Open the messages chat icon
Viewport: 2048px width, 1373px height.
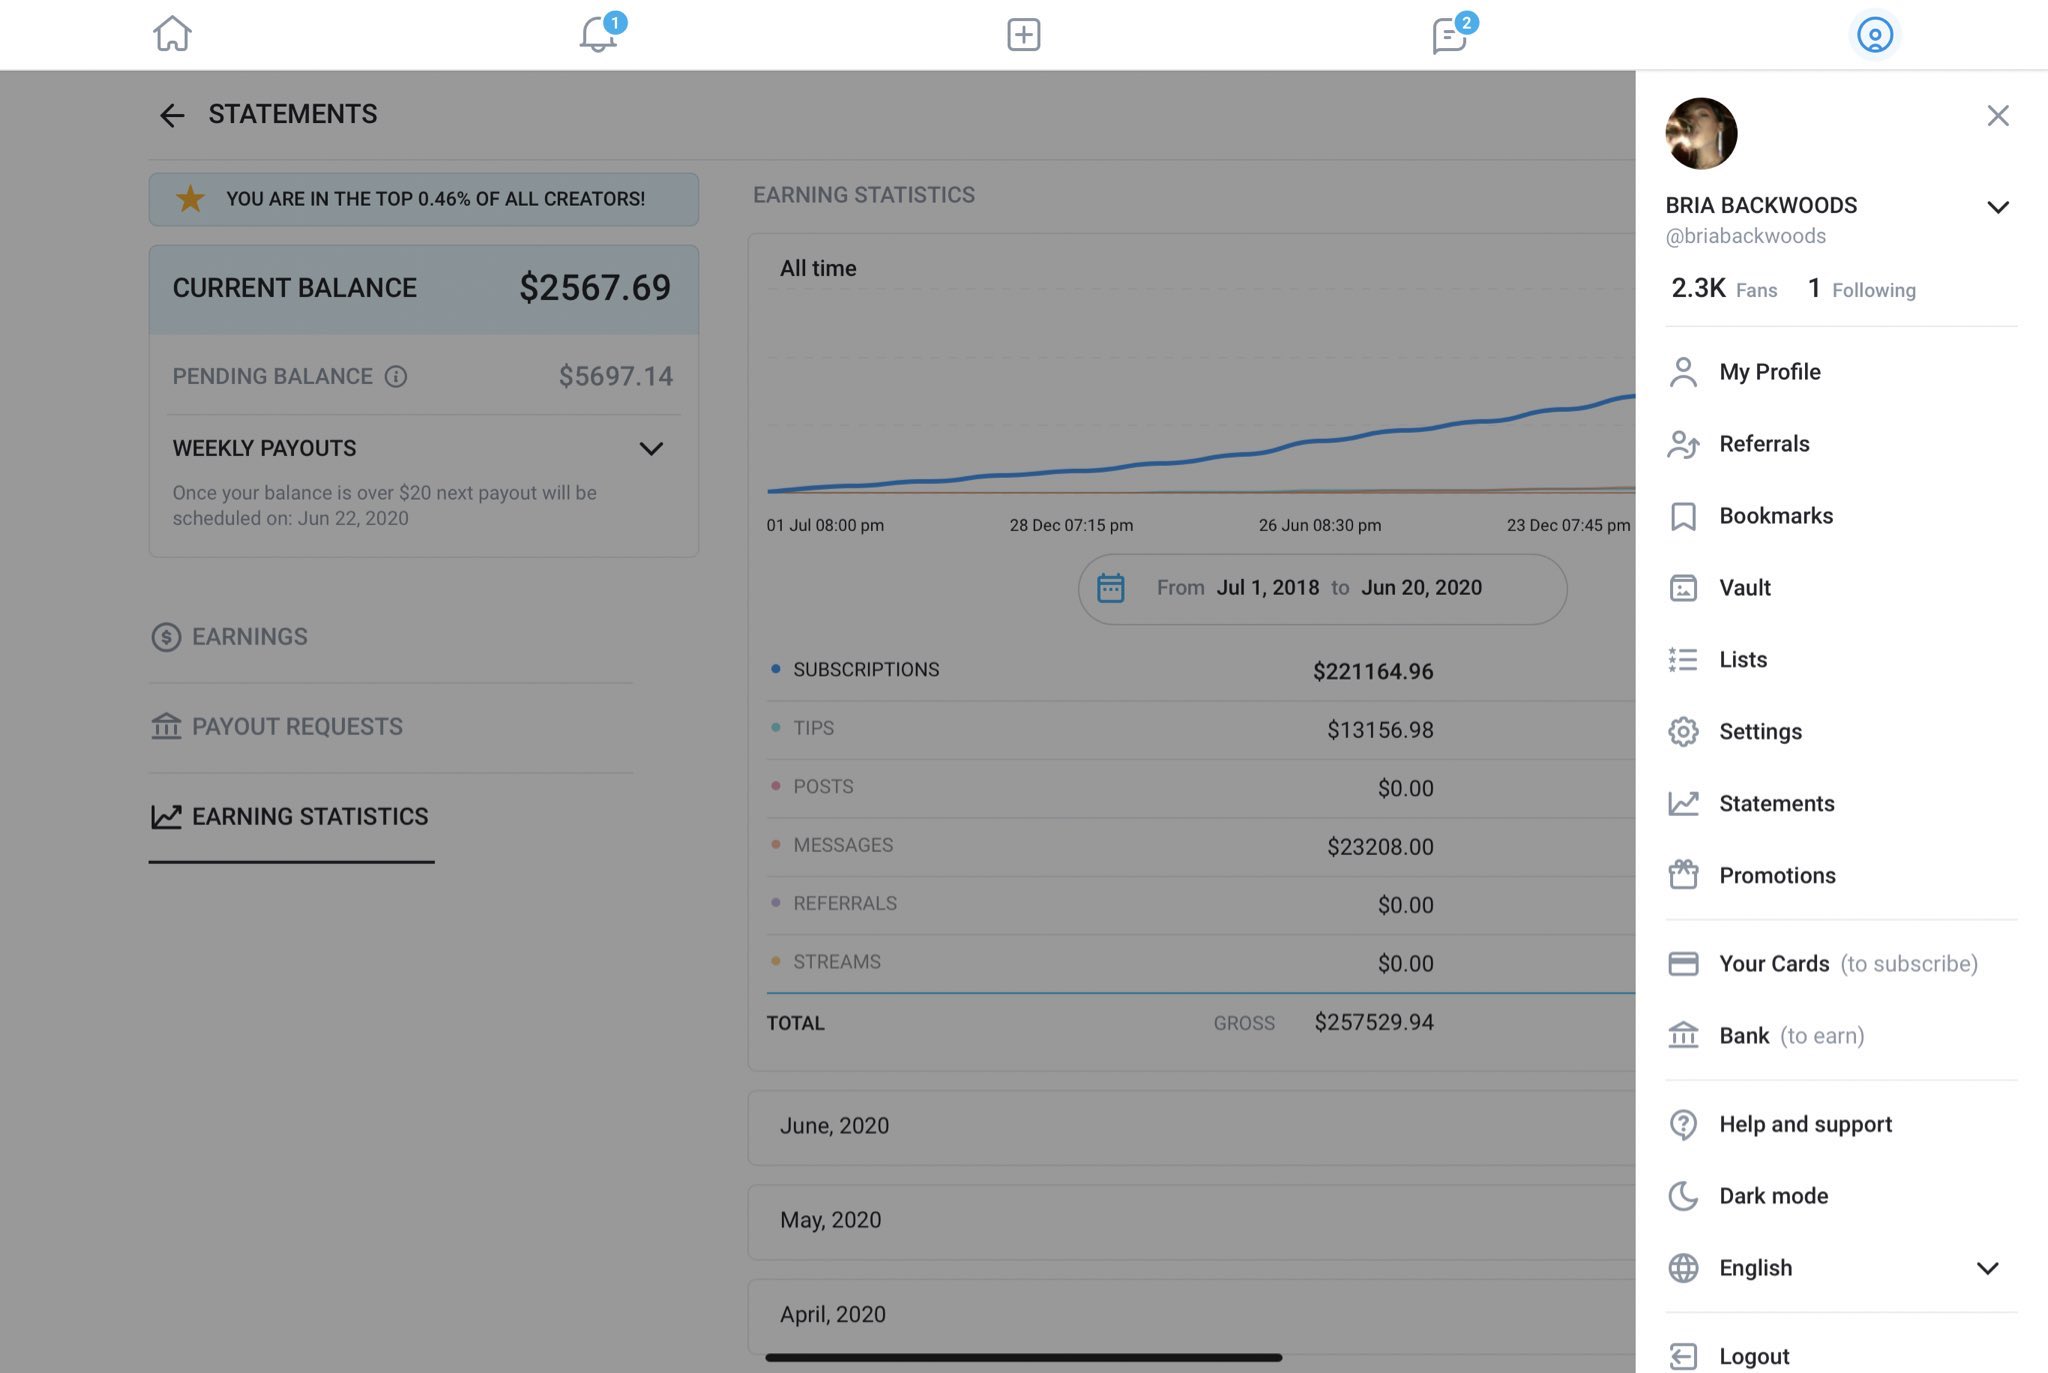pyautogui.click(x=1449, y=35)
